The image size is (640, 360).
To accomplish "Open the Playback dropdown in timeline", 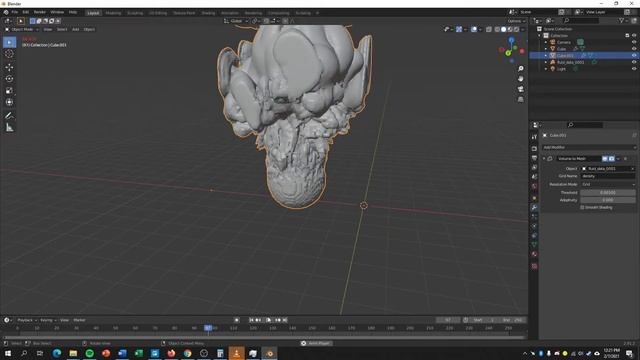I will (27, 320).
